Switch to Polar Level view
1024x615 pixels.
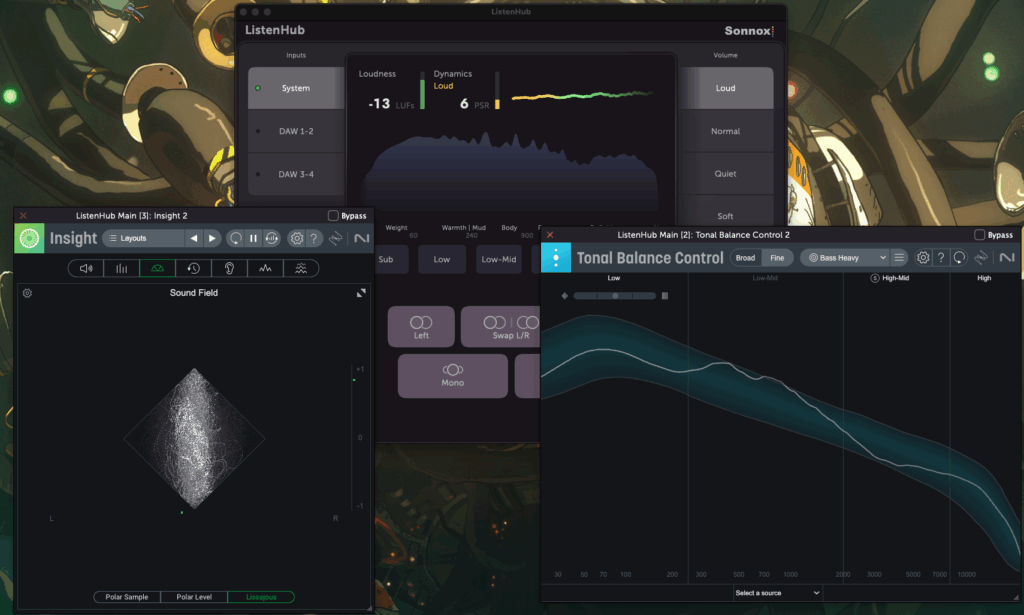[194, 597]
